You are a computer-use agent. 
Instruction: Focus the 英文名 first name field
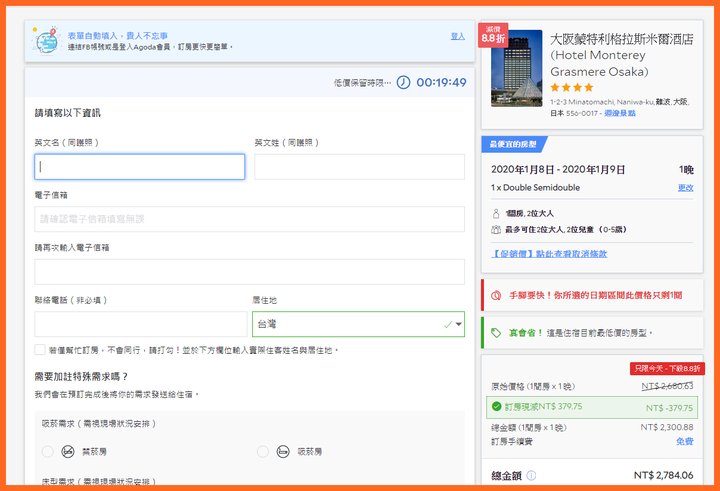pyautogui.click(x=140, y=167)
